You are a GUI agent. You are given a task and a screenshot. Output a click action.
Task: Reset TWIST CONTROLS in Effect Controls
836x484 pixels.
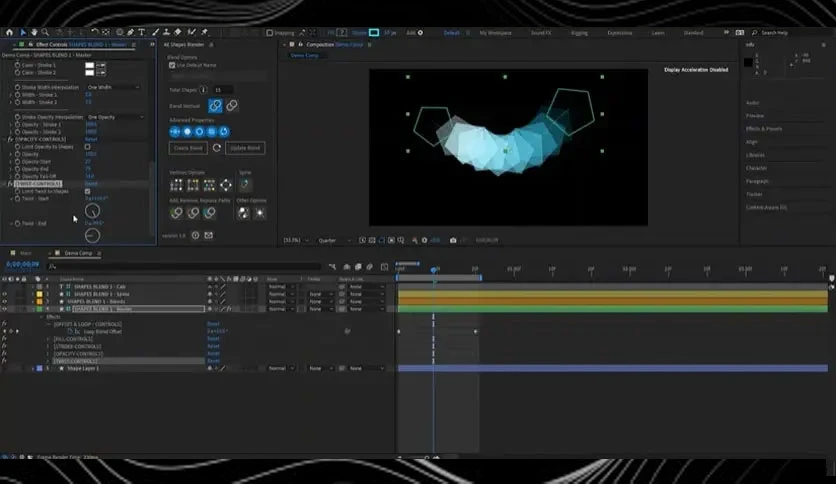click(x=91, y=184)
